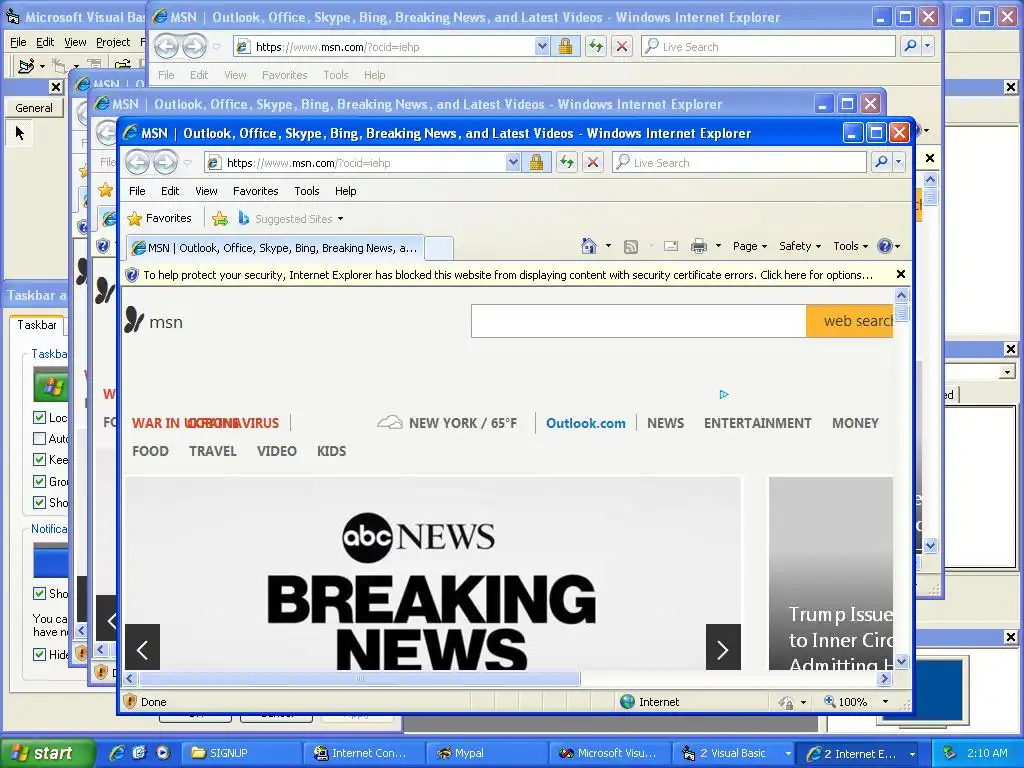Show next slide in news carousel
The image size is (1024, 768).
click(x=723, y=647)
